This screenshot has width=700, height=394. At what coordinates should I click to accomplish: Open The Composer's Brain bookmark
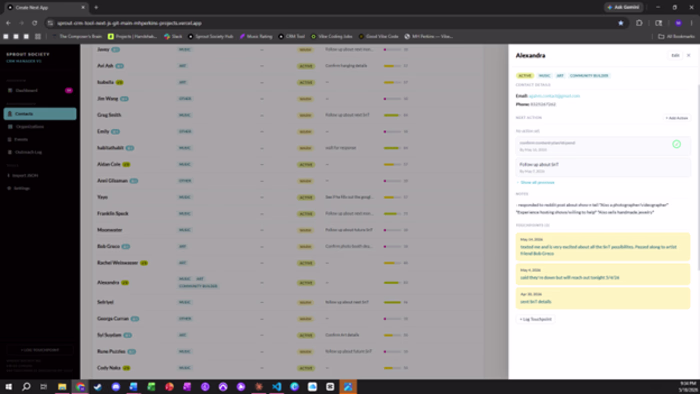(77, 37)
